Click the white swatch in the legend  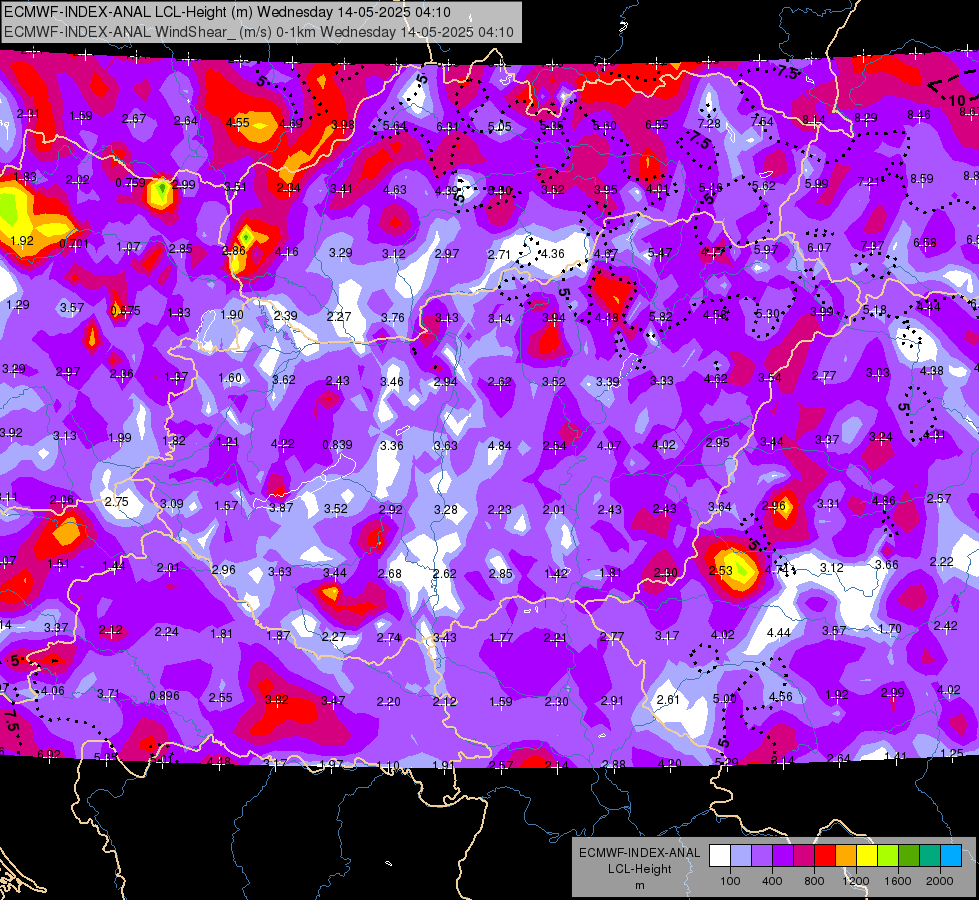pos(719,856)
